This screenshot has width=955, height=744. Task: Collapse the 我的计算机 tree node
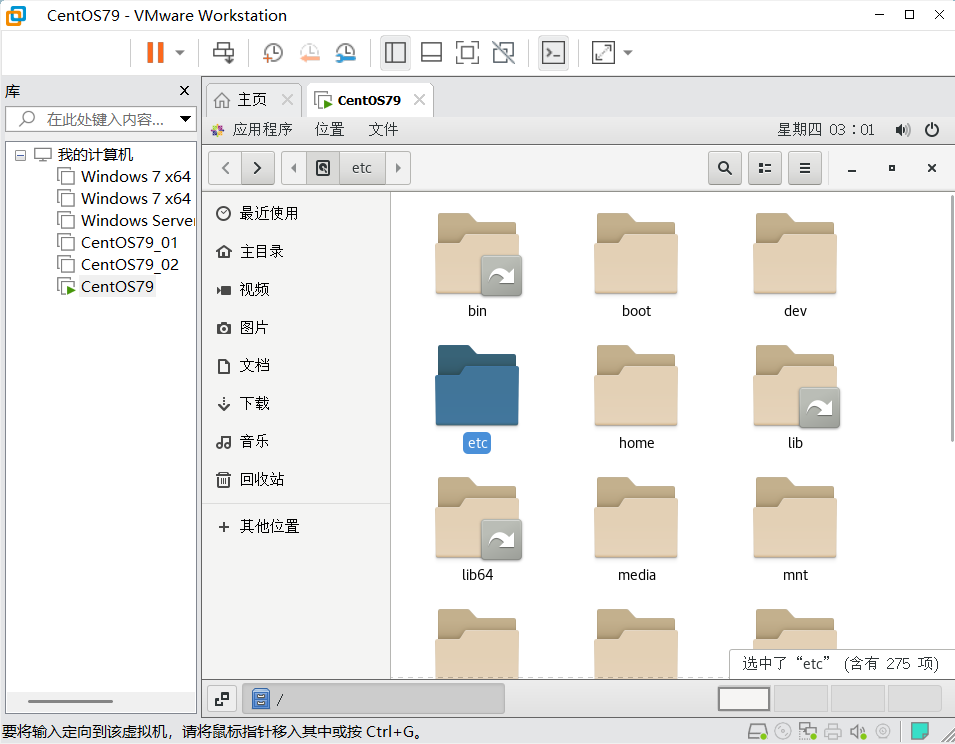[x=20, y=155]
